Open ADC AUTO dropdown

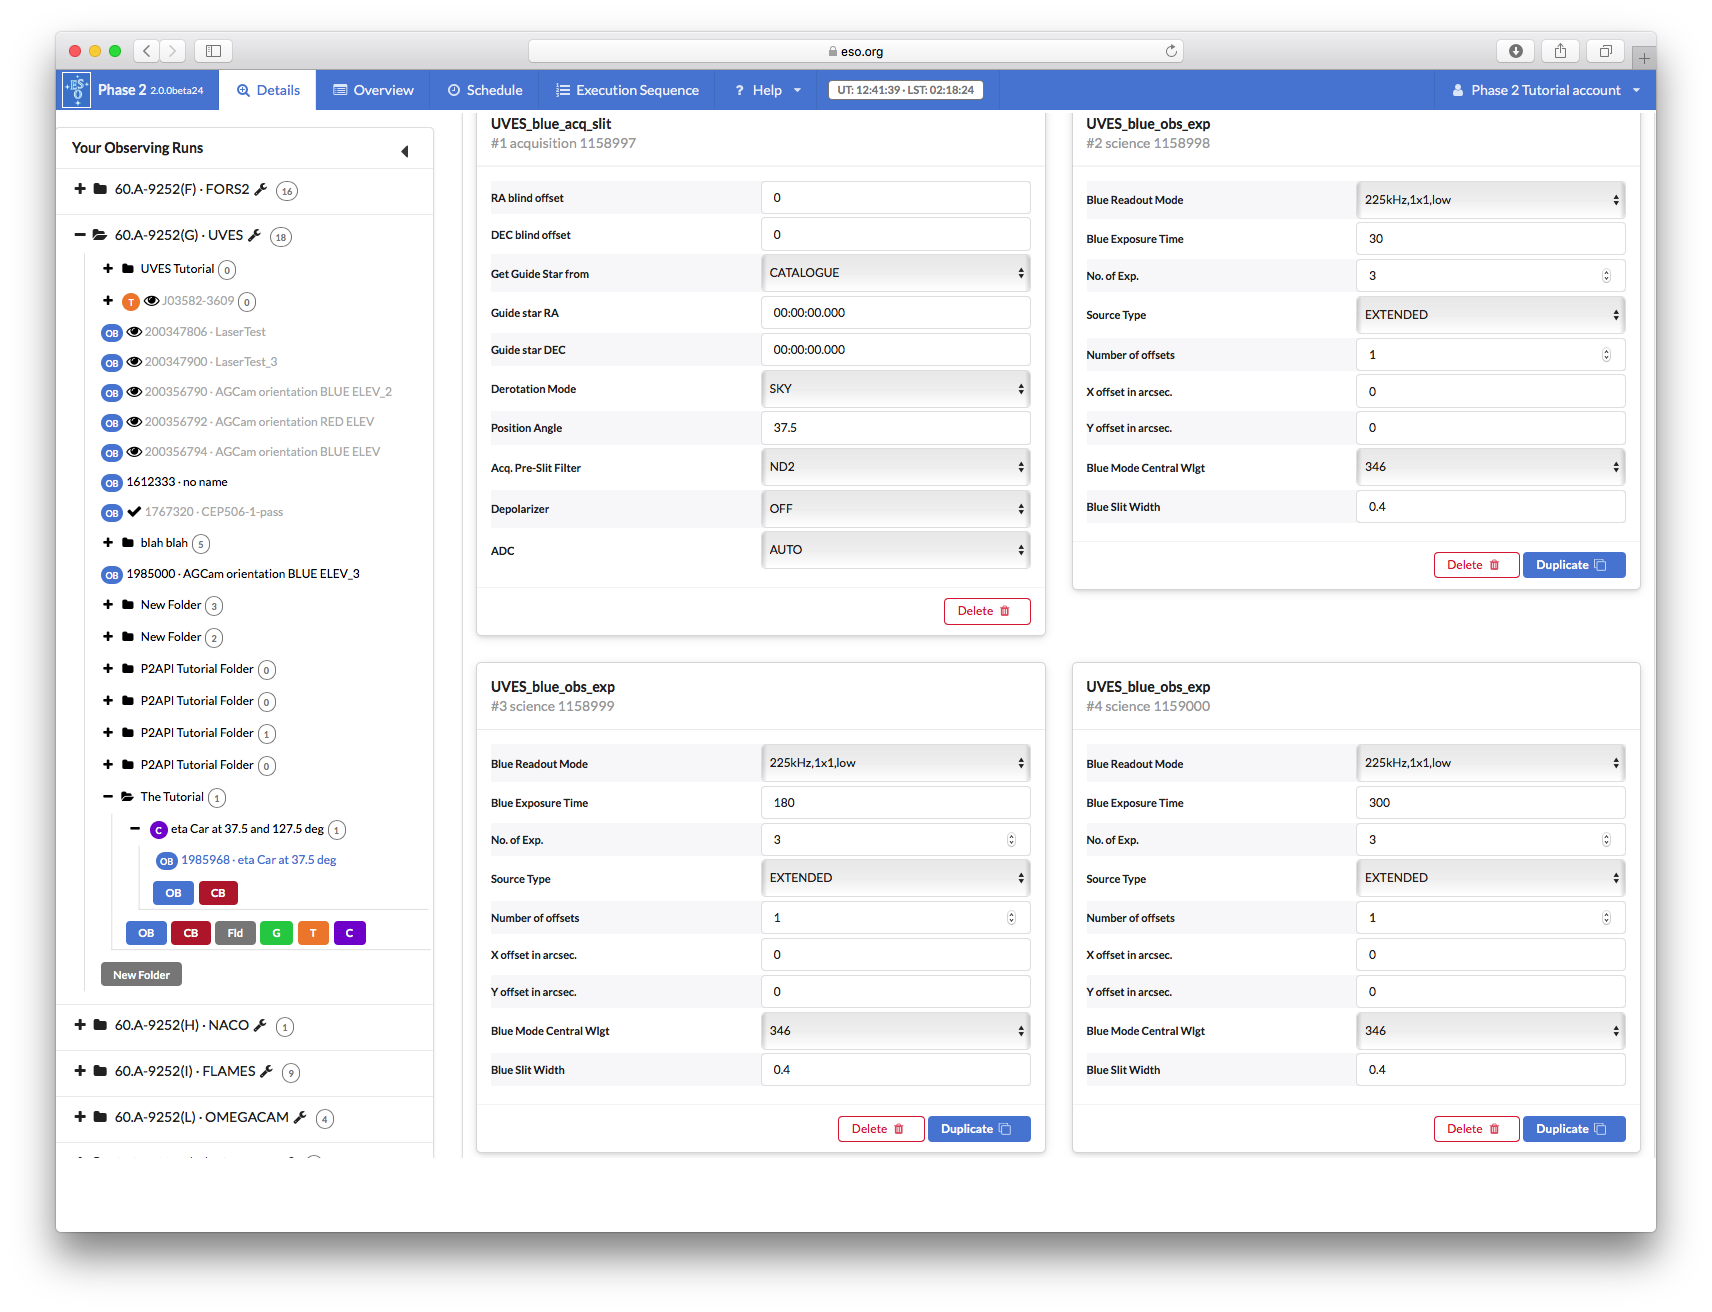(x=896, y=550)
